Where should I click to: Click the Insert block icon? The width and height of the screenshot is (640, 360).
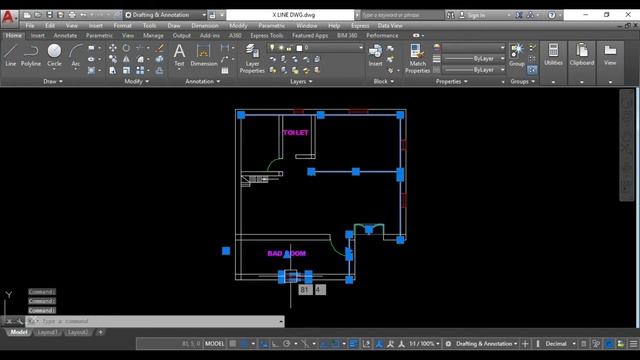pyautogui.click(x=375, y=55)
